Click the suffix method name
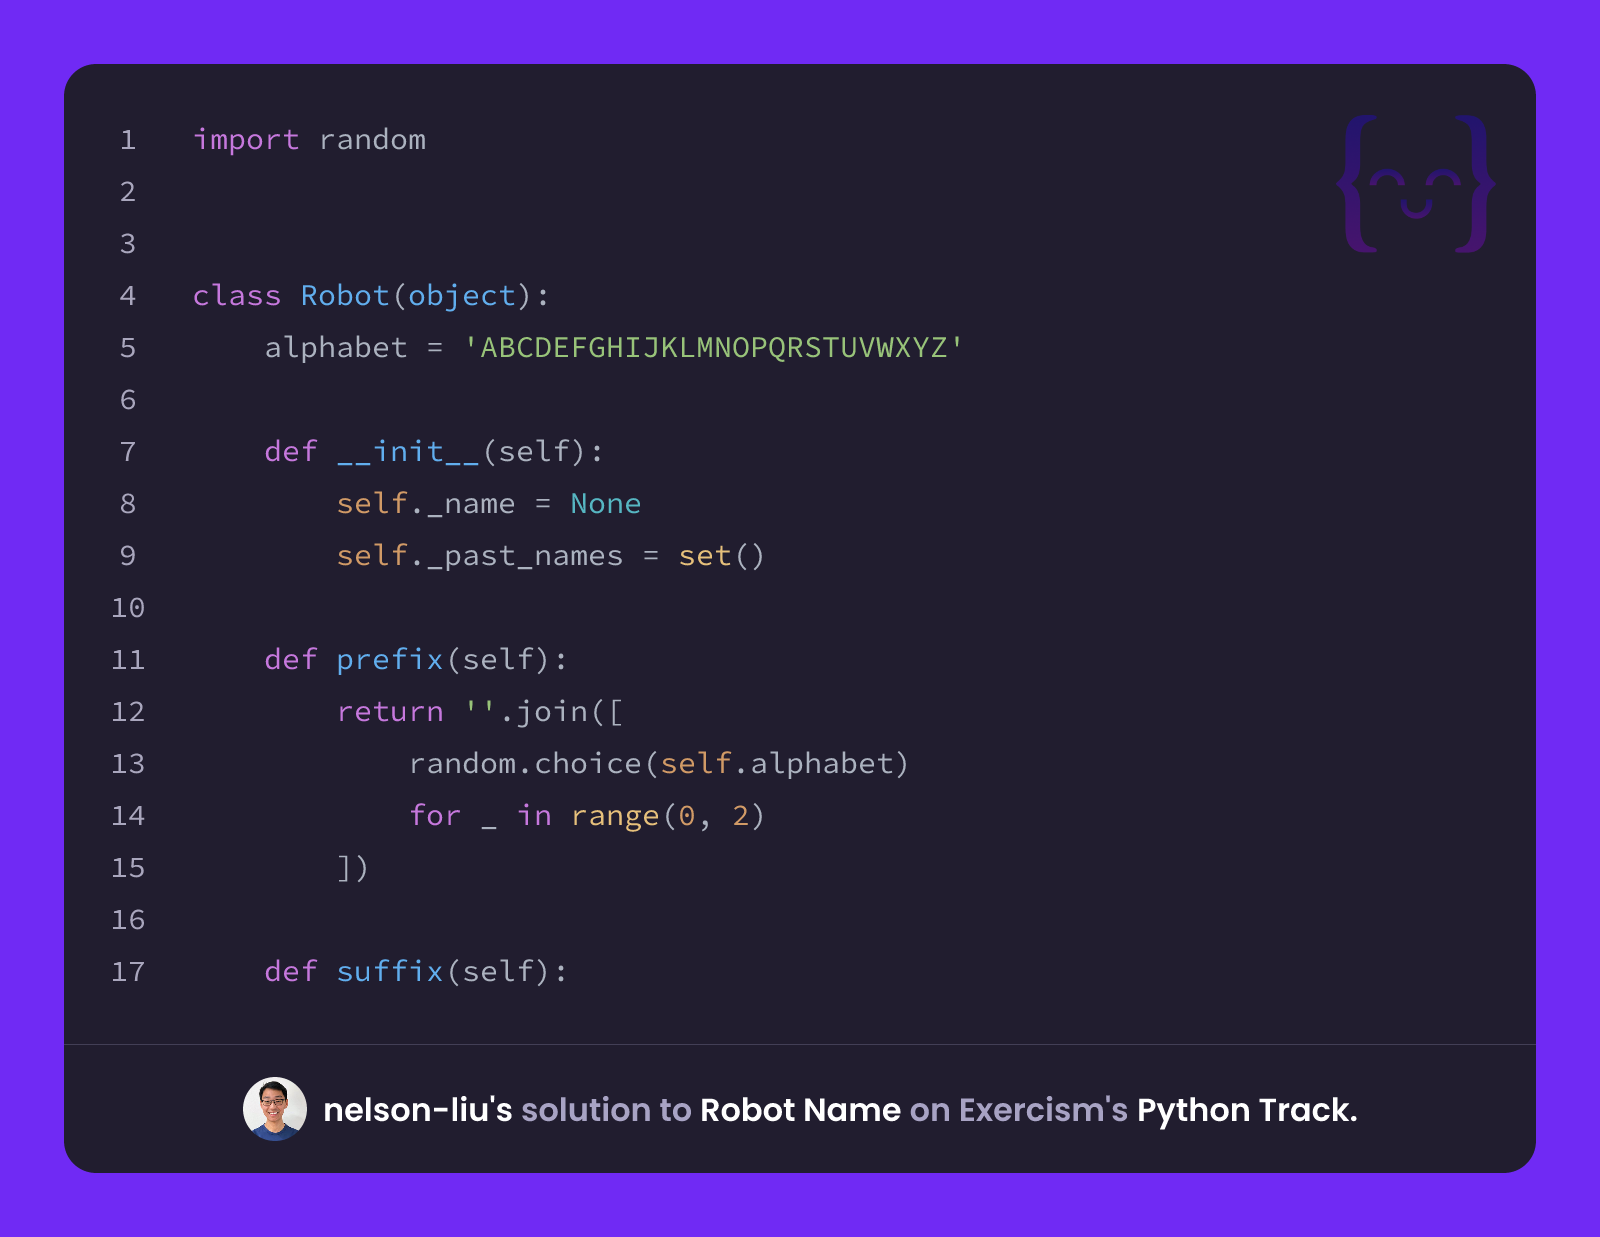Viewport: 1600px width, 1237px height. [x=390, y=972]
